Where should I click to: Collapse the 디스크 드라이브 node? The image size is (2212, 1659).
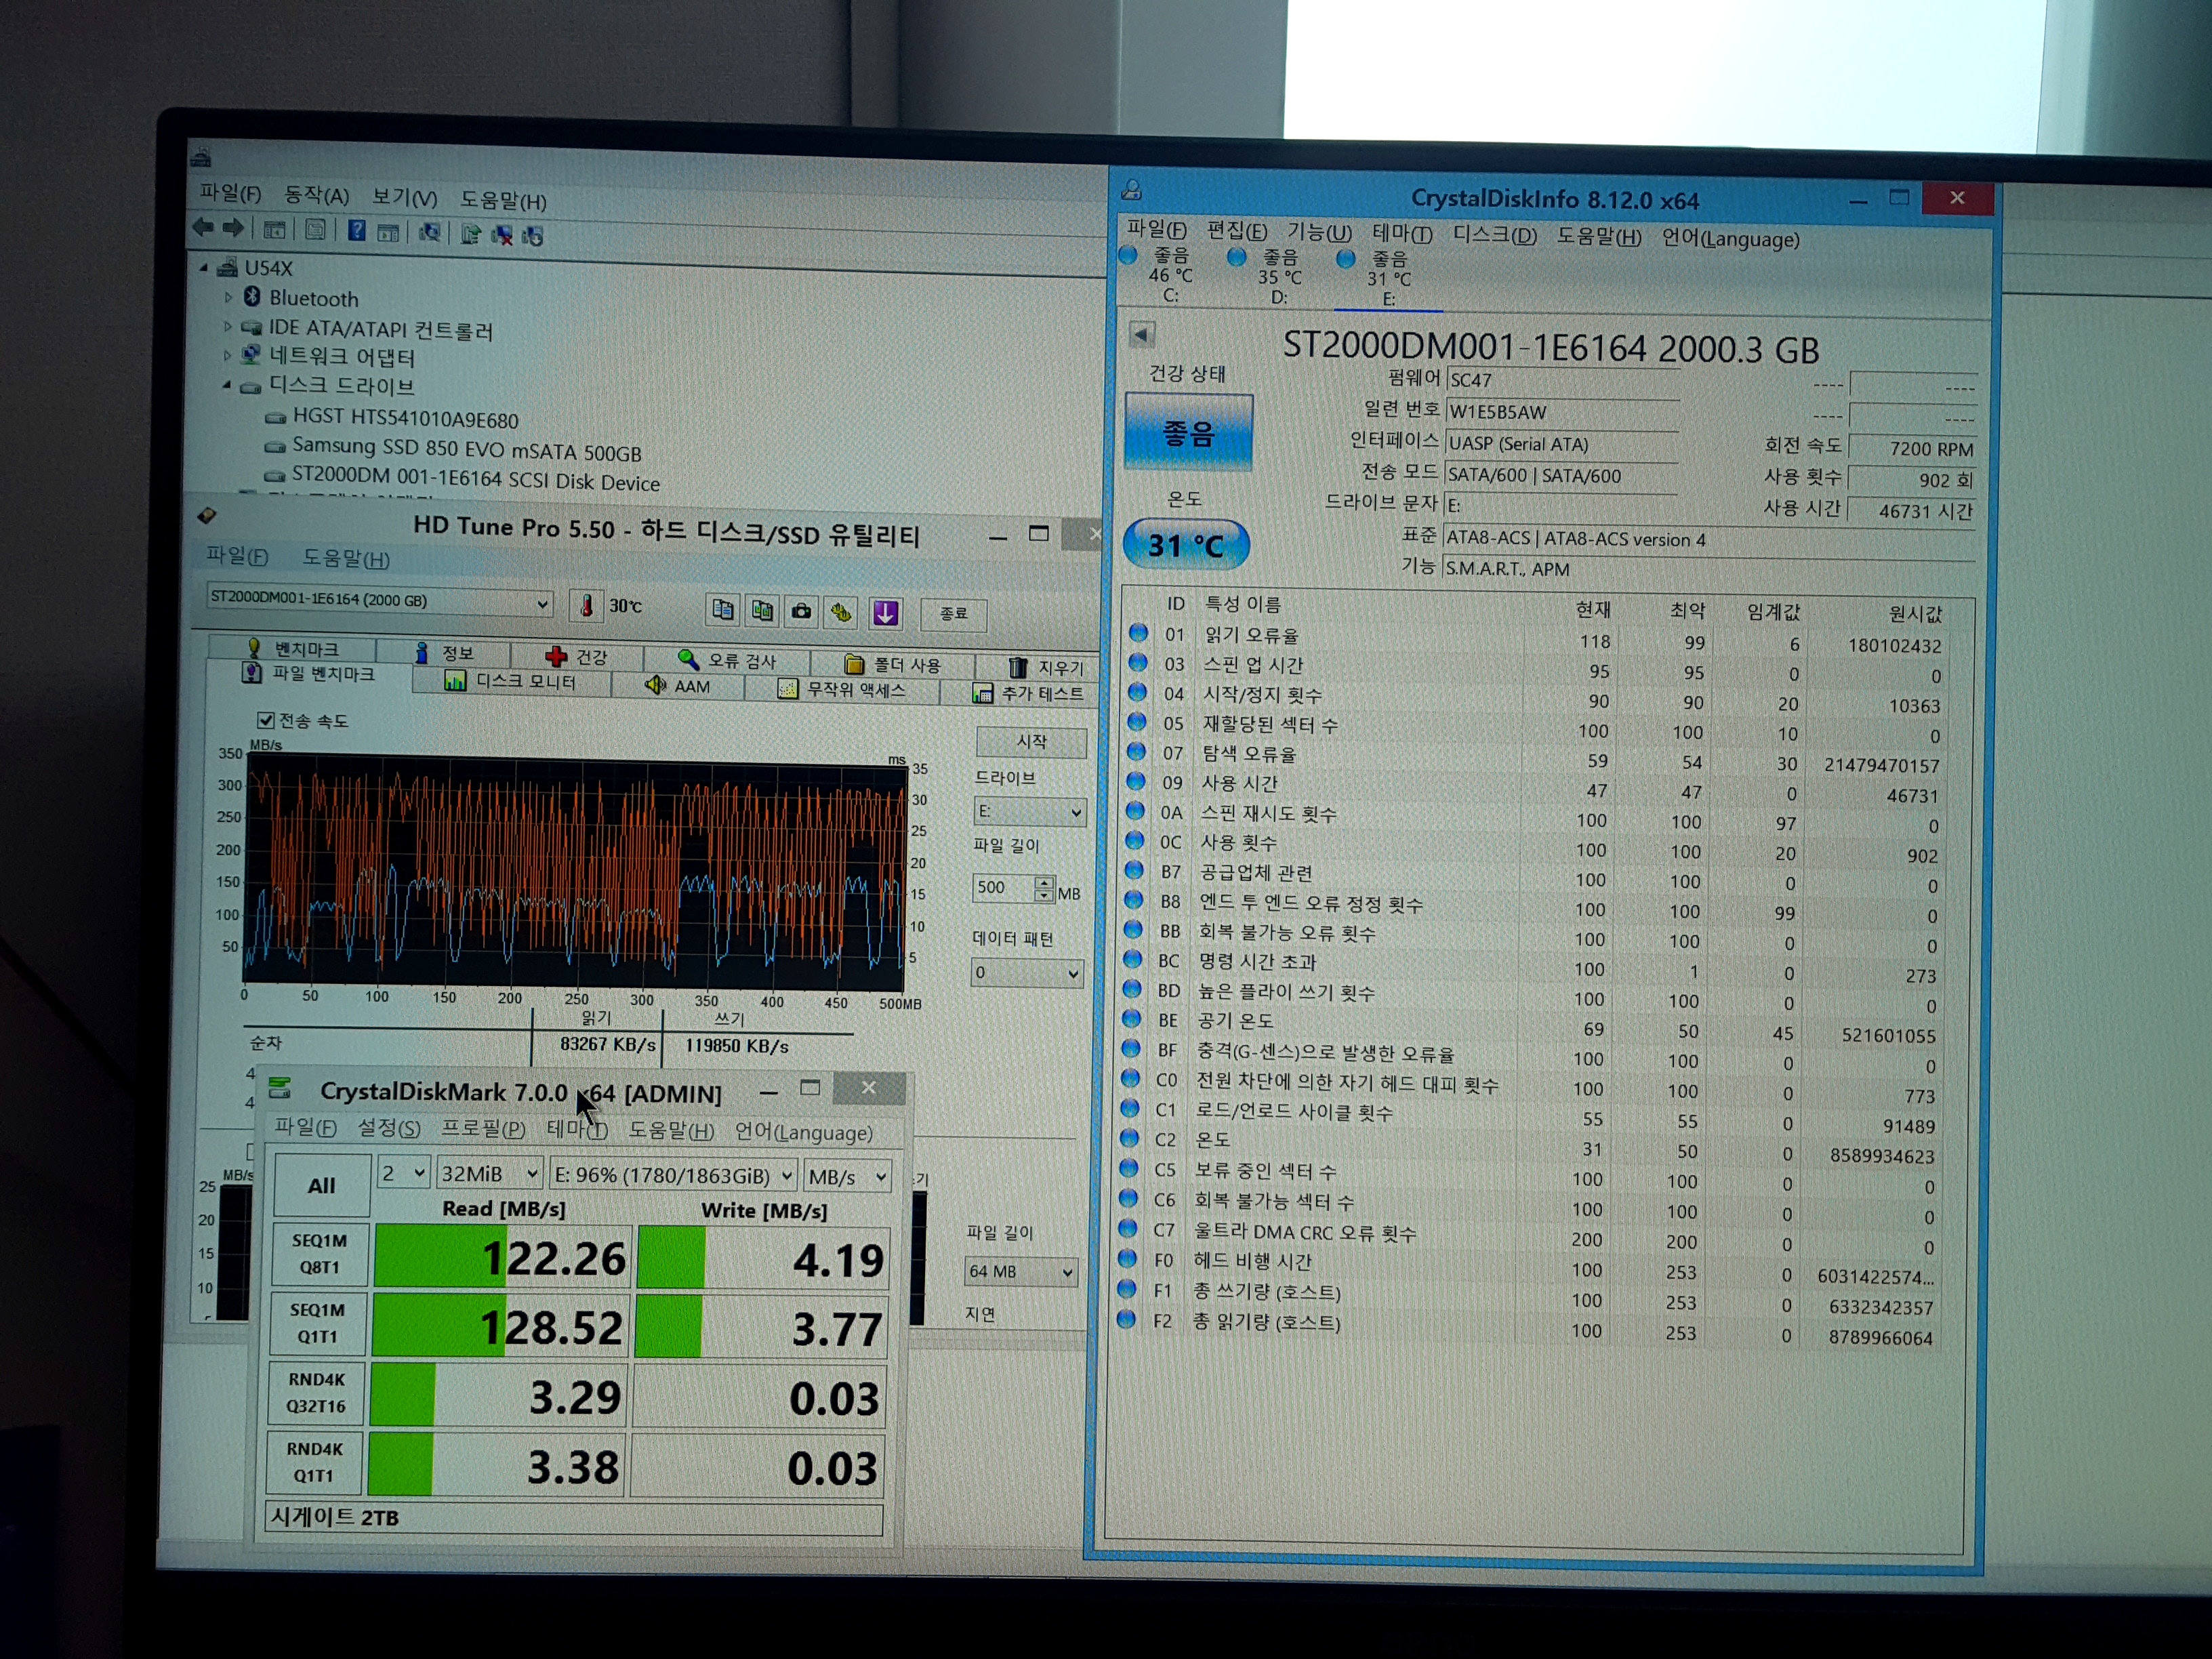227,384
